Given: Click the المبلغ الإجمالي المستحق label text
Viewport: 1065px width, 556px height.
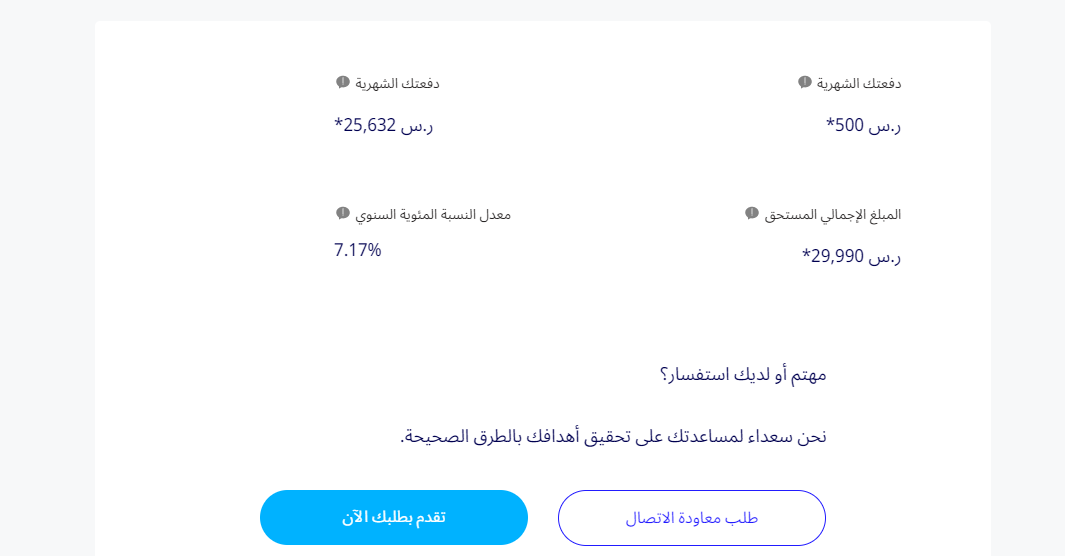Looking at the screenshot, I should coord(832,215).
